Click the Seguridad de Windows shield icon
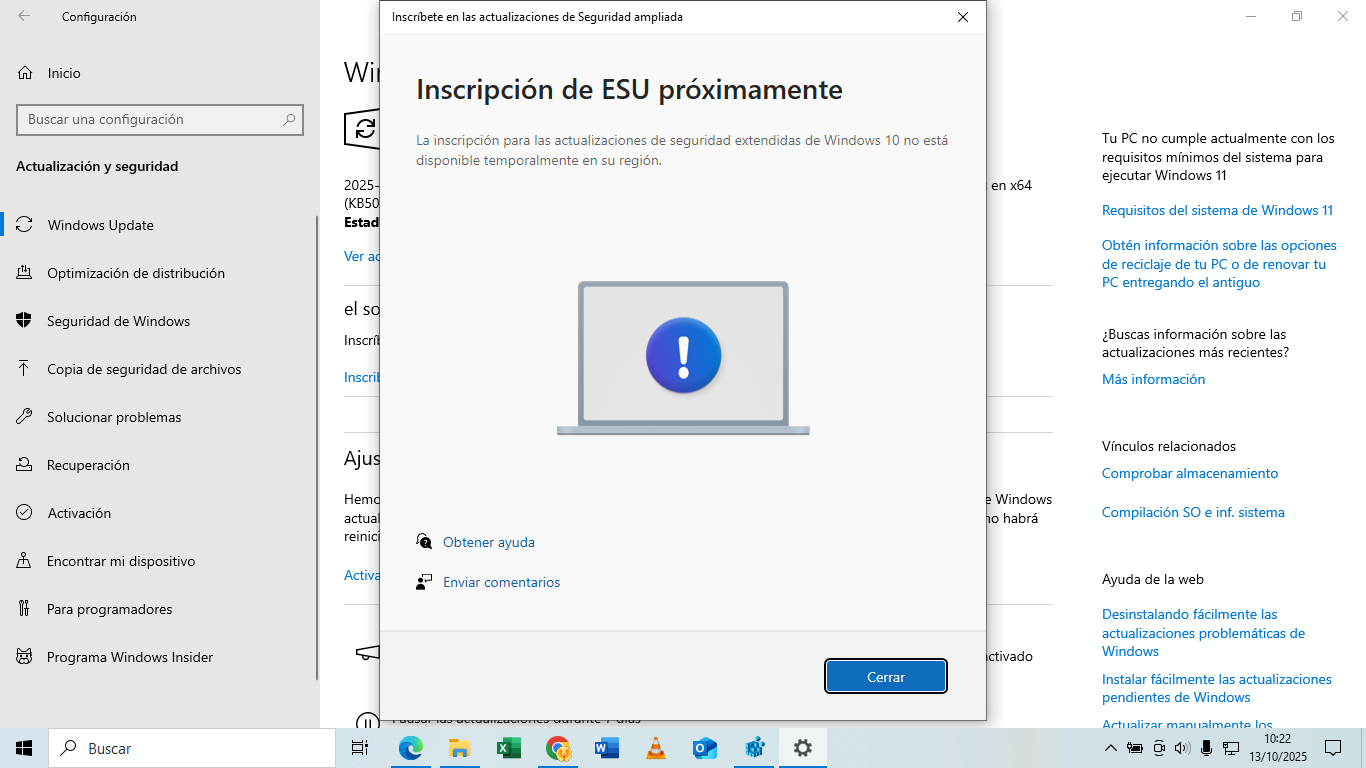 coord(25,321)
